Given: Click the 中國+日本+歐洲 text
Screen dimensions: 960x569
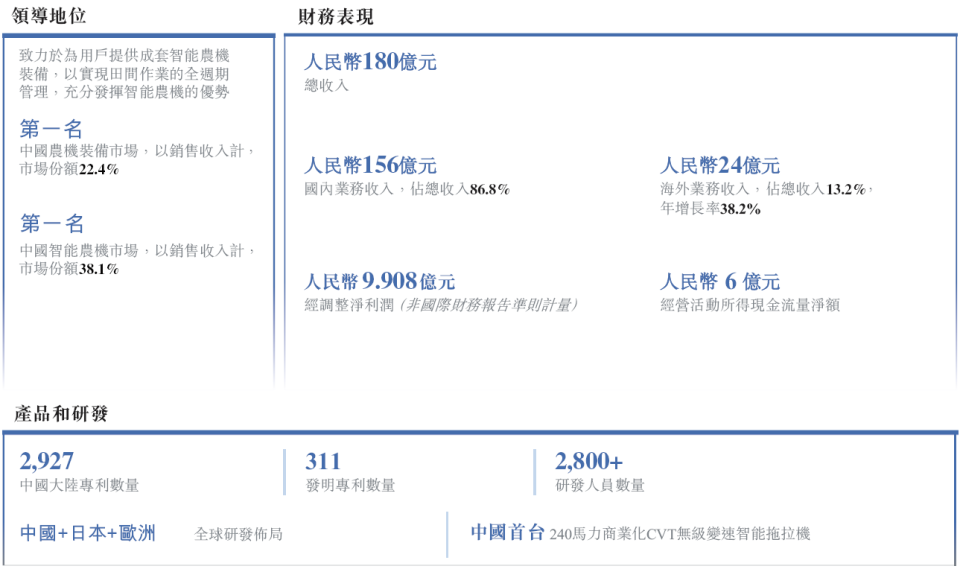Looking at the screenshot, I should point(88,533).
